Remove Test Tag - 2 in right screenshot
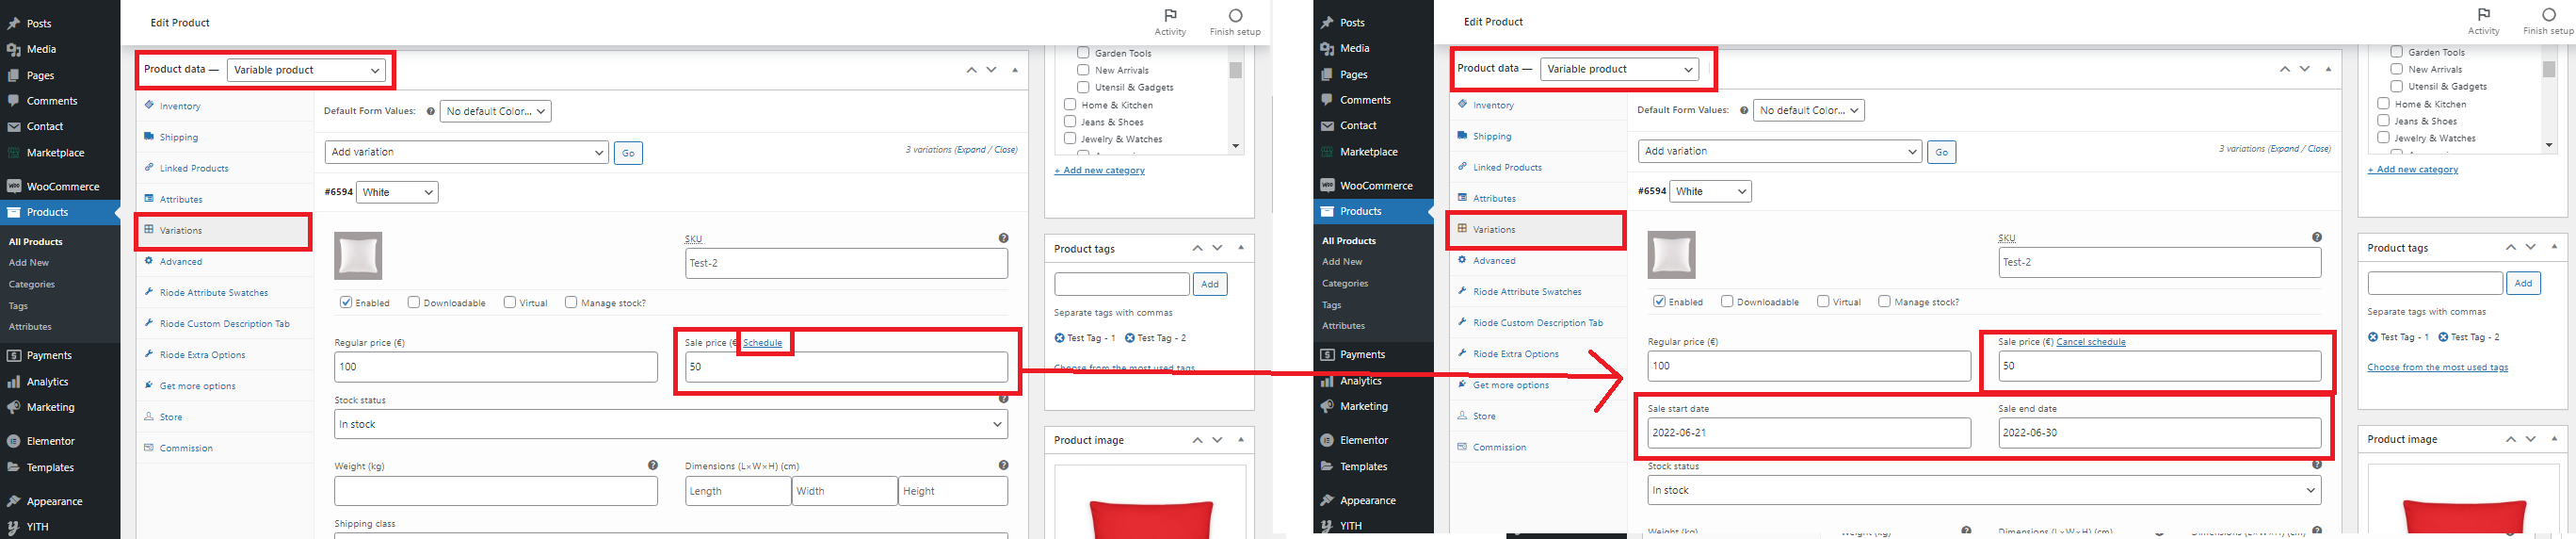2576x539 pixels. pos(2443,337)
